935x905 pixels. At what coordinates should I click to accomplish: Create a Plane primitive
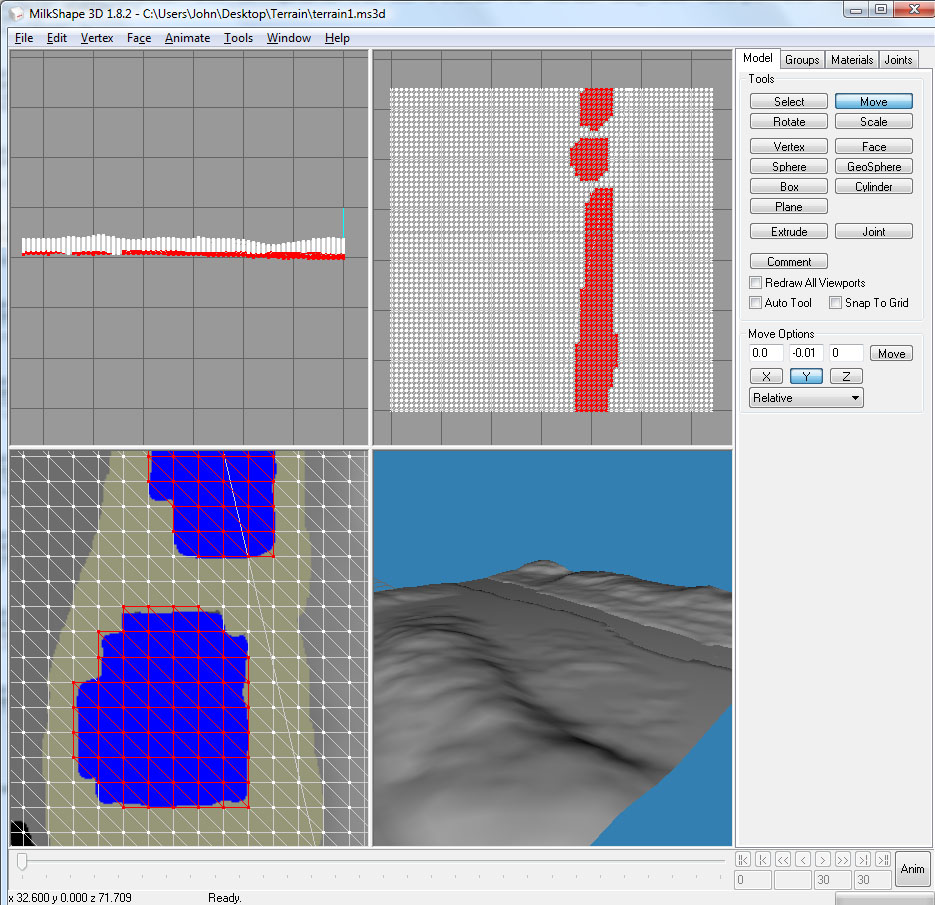coord(789,207)
